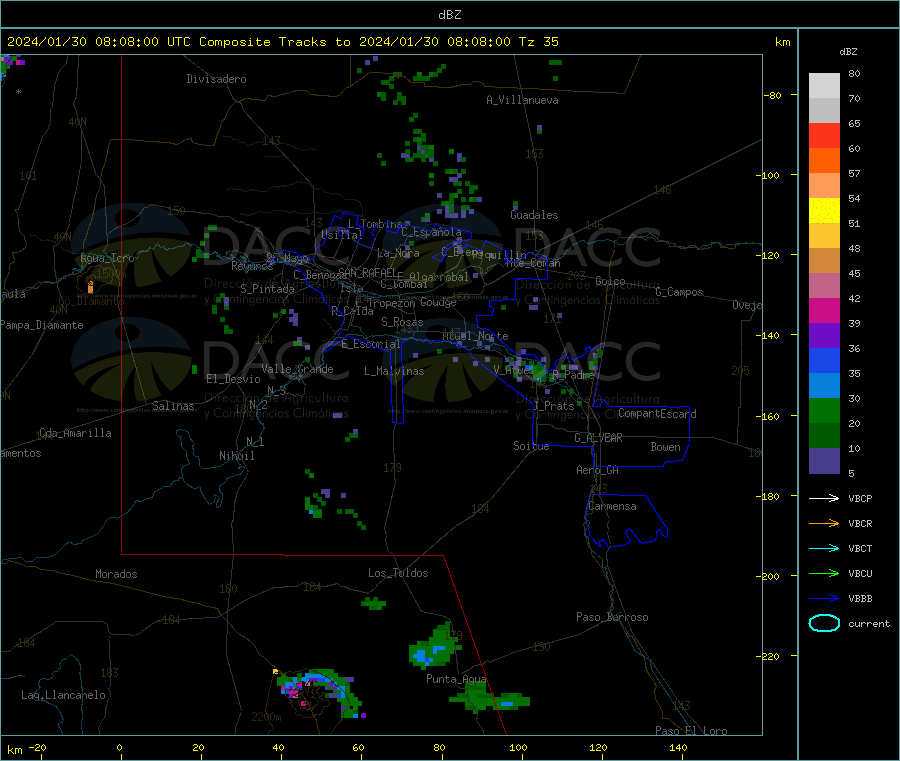Select the royal blue swatch in dBZ scale
The width and height of the screenshot is (900, 761).
tap(824, 360)
